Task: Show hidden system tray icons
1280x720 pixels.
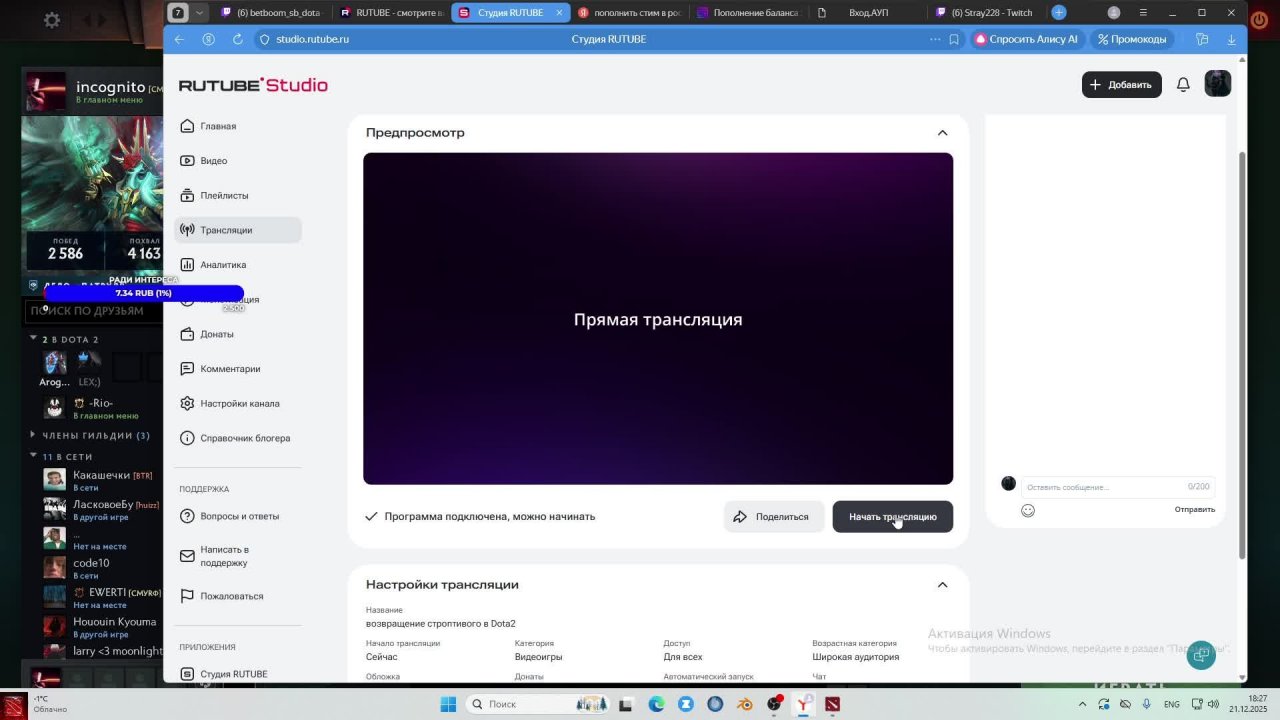Action: [1082, 704]
